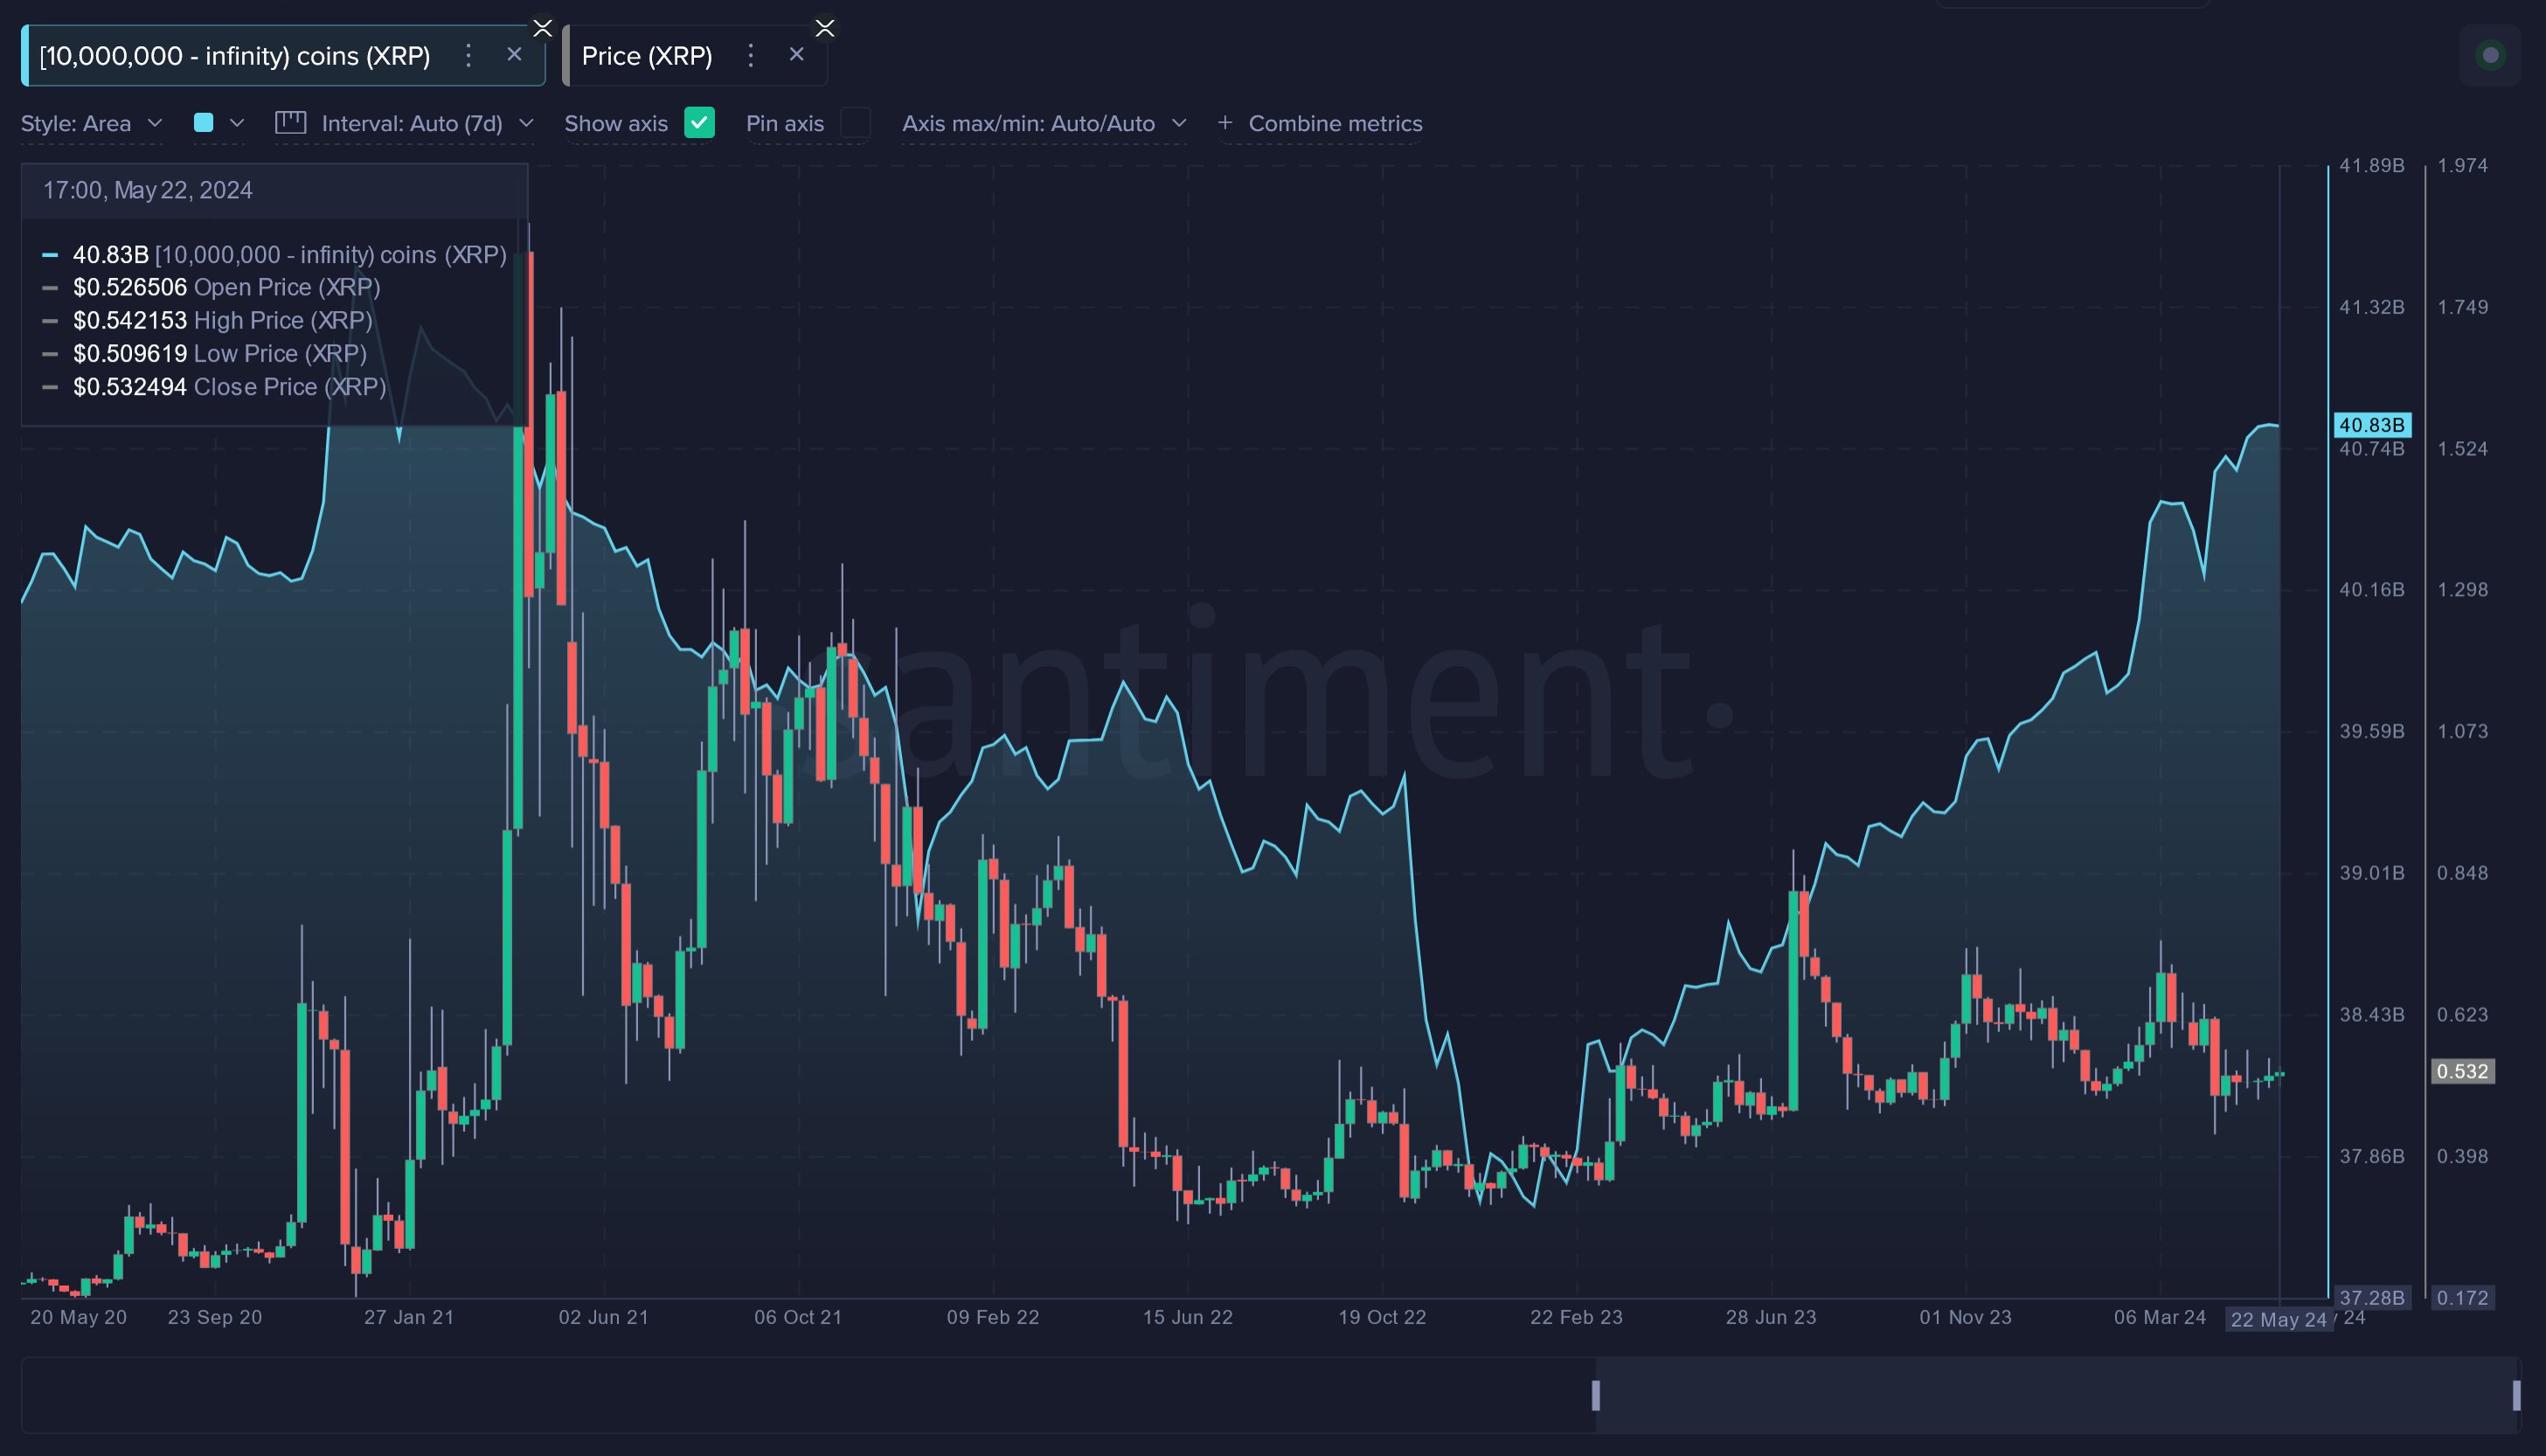
Task: Click the 19 Oct 22 date label
Action: point(1383,1317)
